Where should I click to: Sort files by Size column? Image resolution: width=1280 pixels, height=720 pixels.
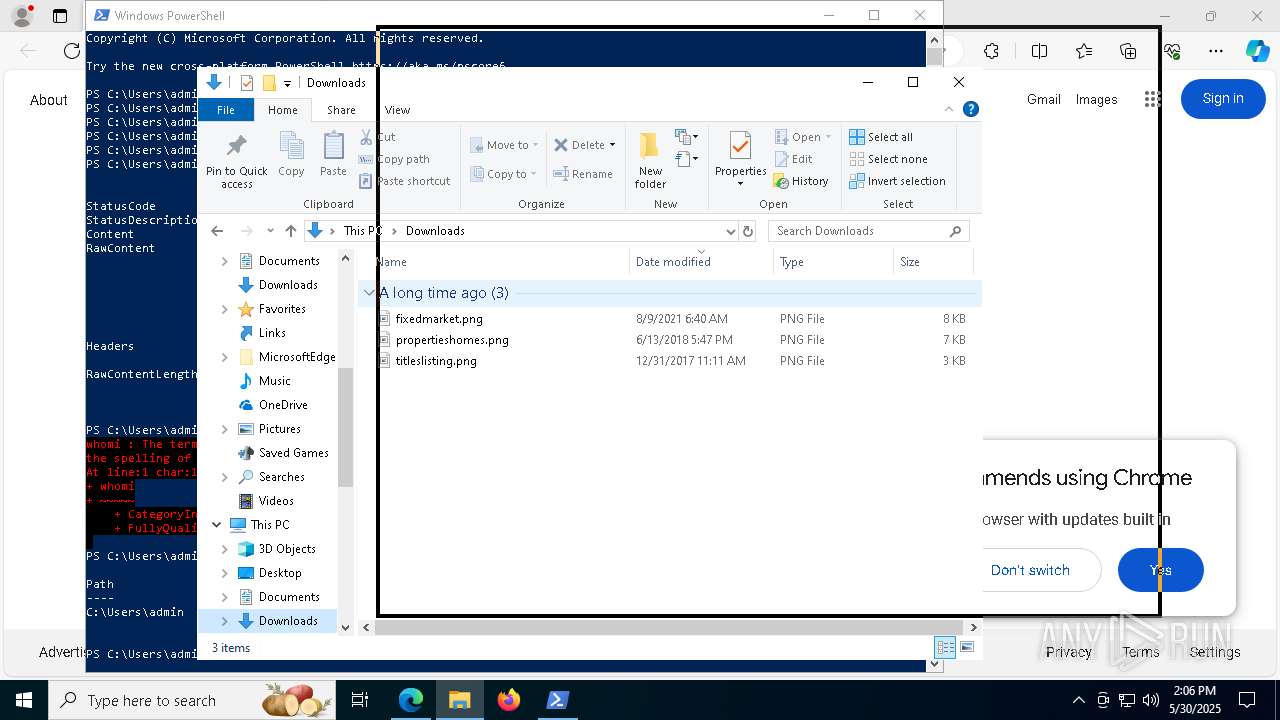[932, 262]
